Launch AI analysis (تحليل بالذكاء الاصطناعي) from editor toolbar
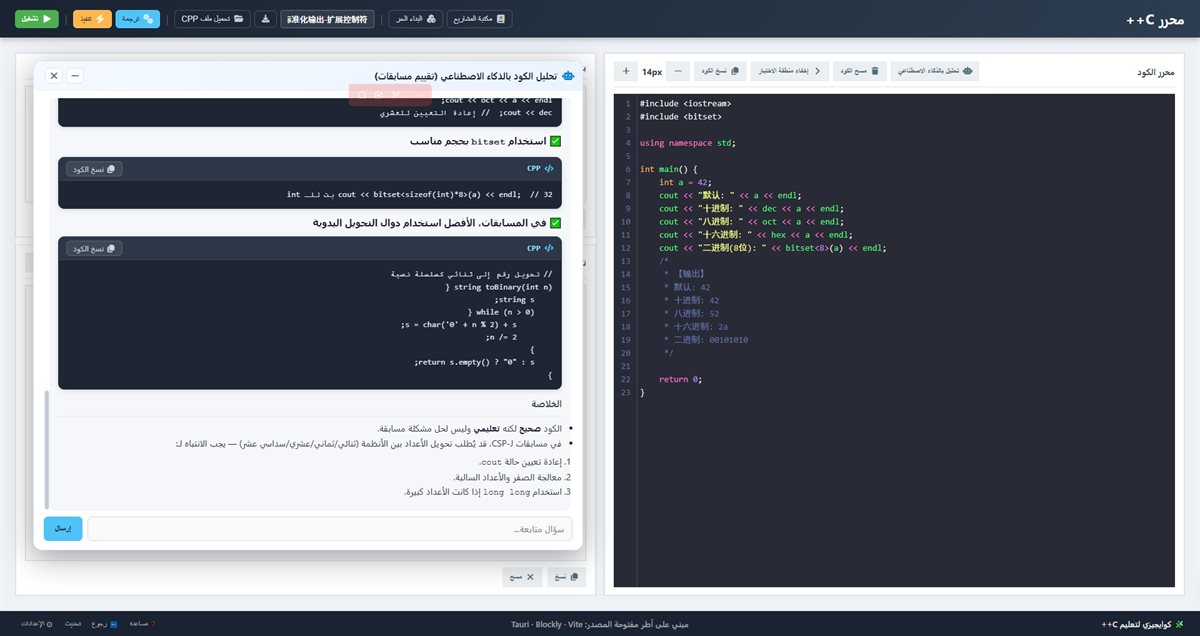The width and height of the screenshot is (1200, 636). [x=935, y=71]
